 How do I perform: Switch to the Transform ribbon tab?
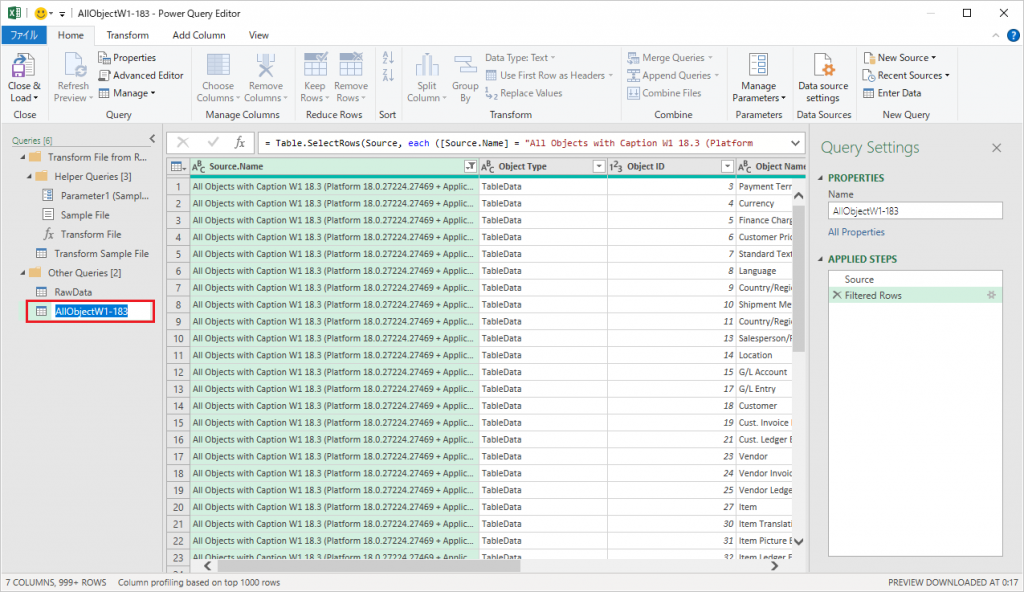127,35
